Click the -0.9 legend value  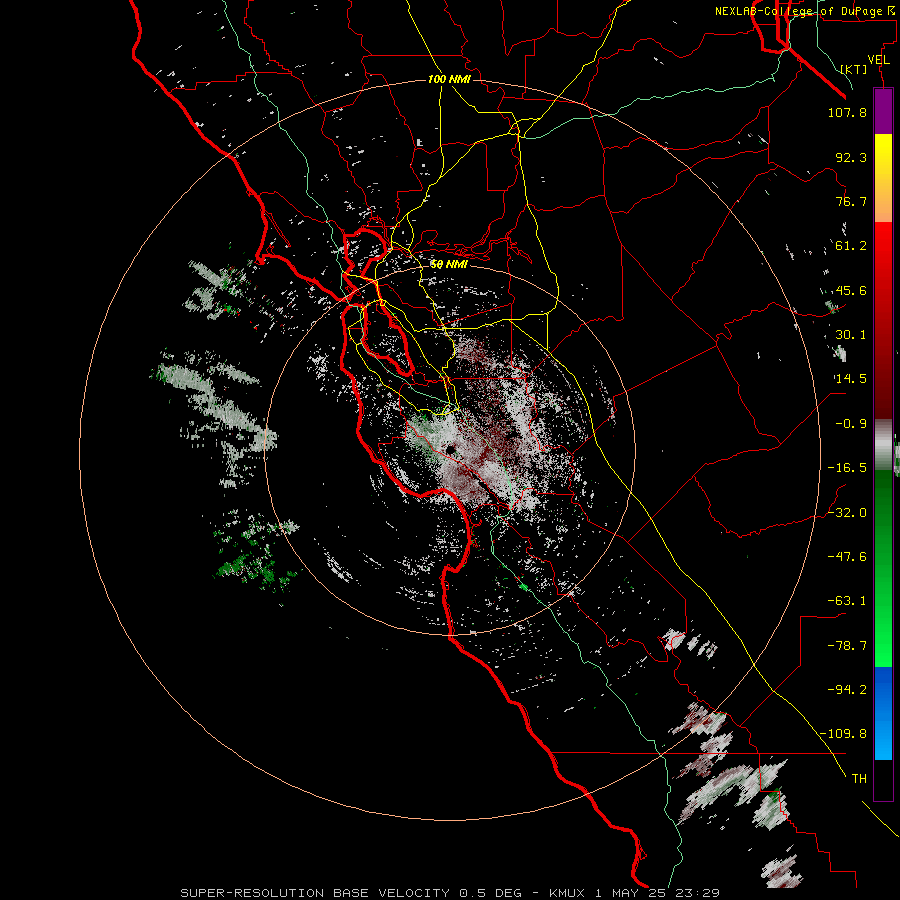coord(851,424)
